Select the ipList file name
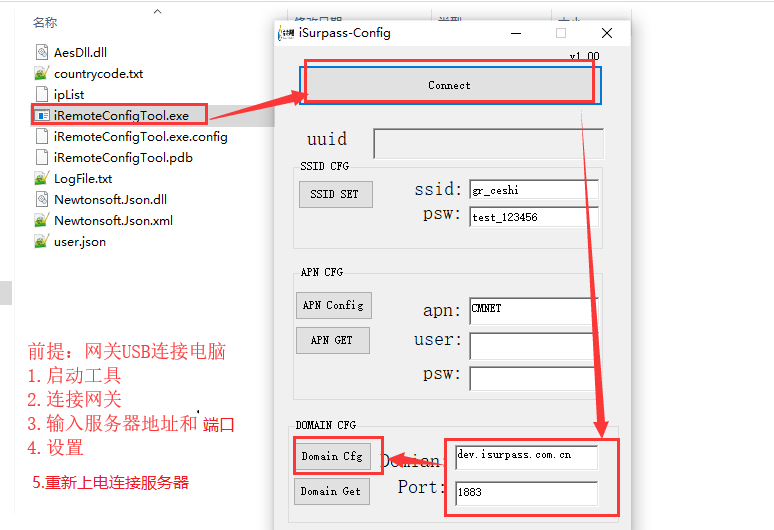This screenshot has height=530, width=774. 69,94
